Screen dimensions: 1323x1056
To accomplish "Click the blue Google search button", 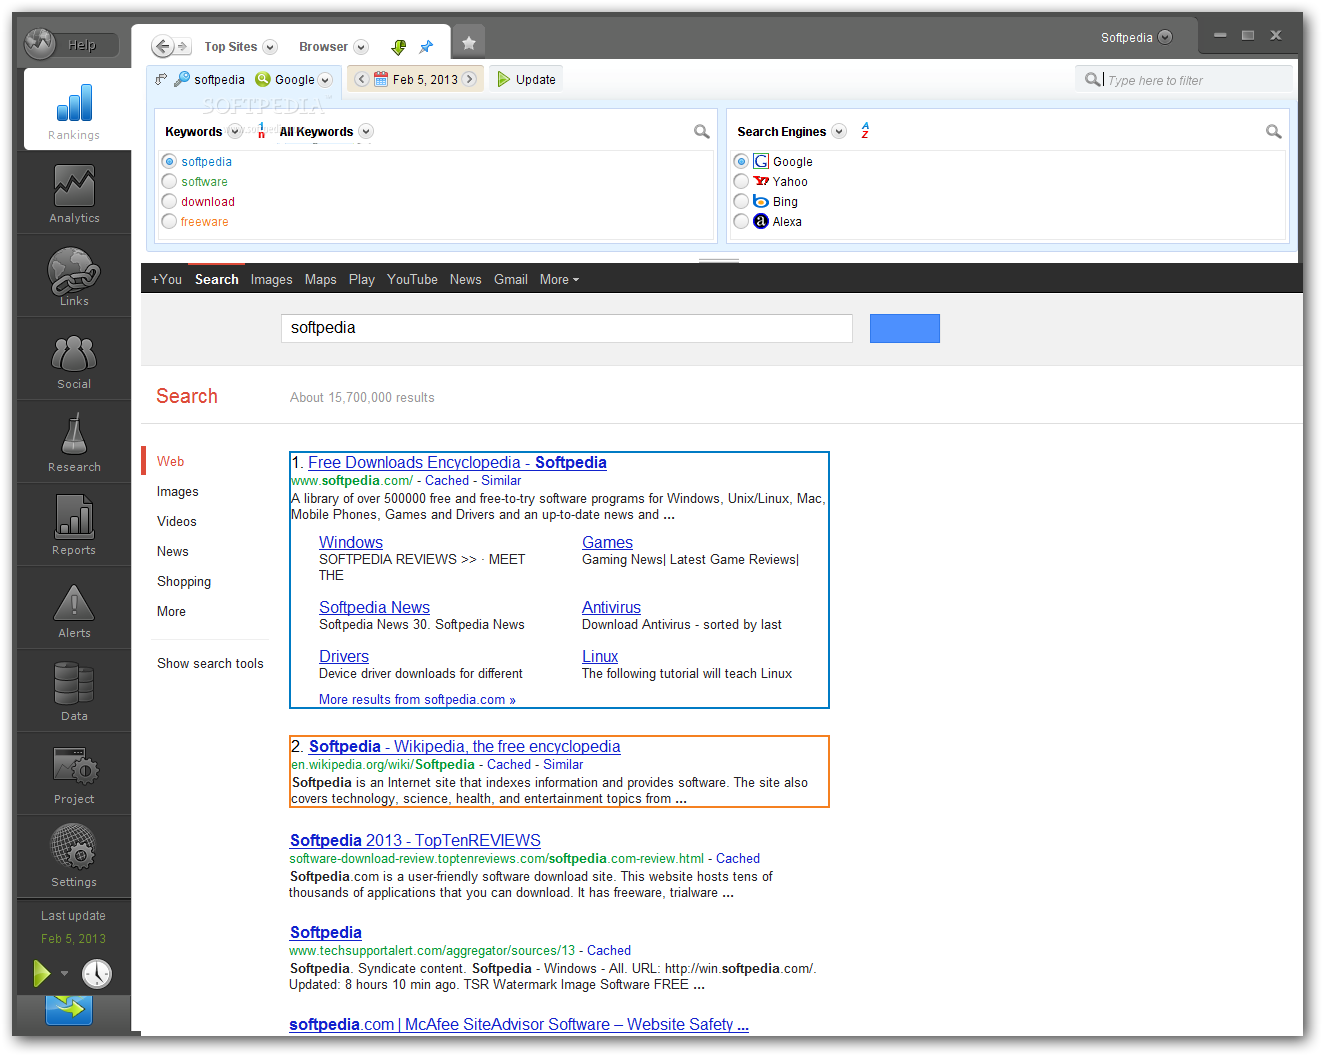I will [x=905, y=328].
